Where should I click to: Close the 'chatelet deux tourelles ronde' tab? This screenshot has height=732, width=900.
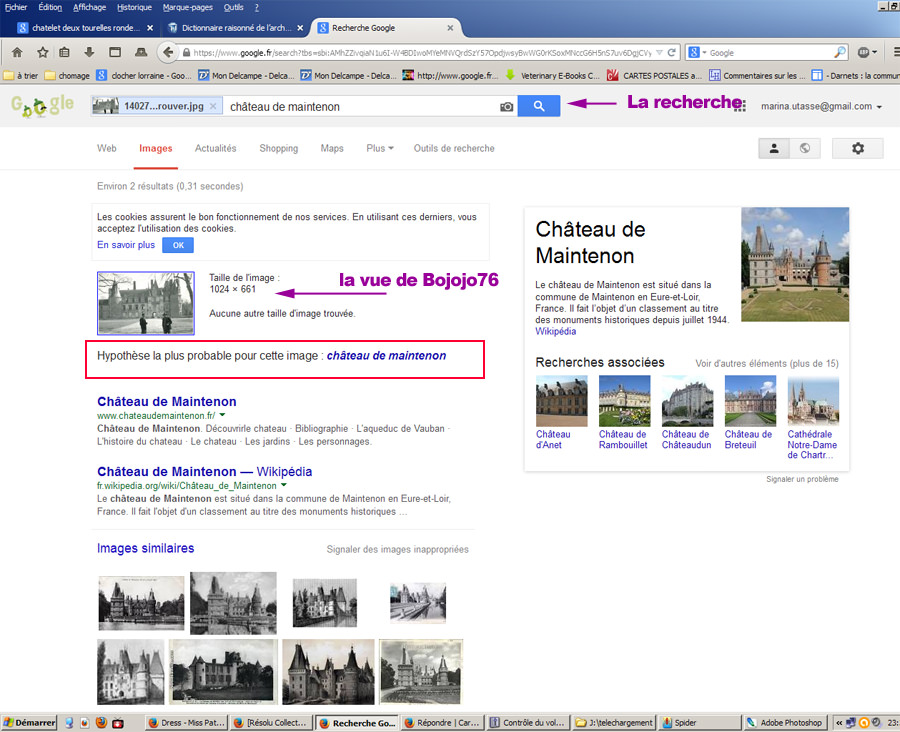150,28
